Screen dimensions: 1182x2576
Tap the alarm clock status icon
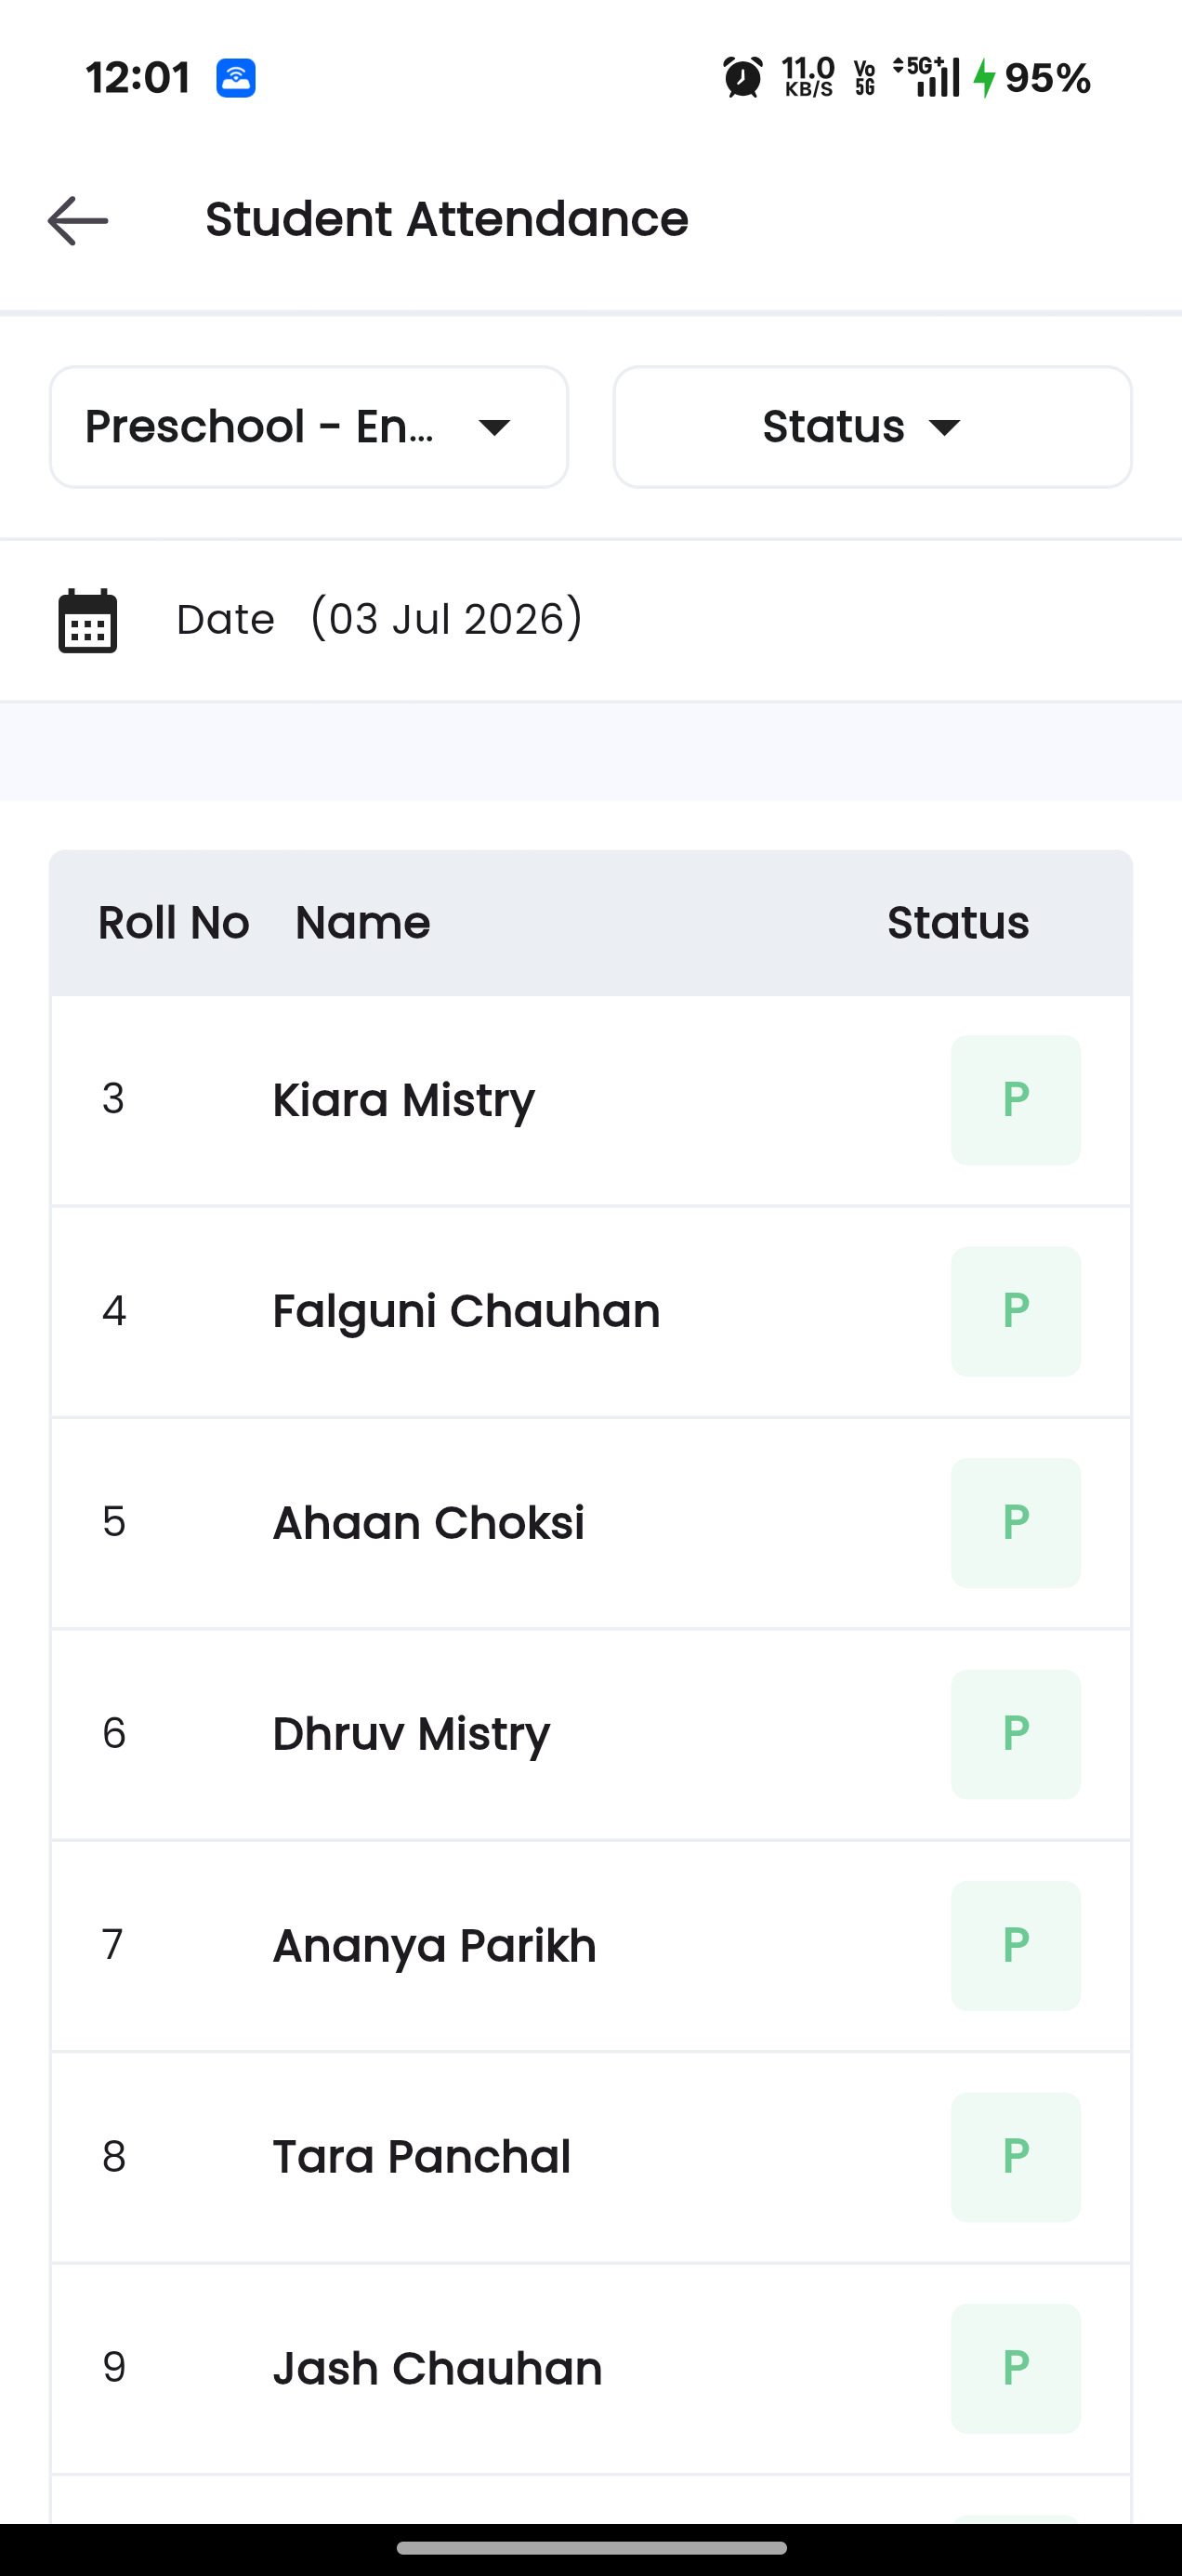point(742,77)
